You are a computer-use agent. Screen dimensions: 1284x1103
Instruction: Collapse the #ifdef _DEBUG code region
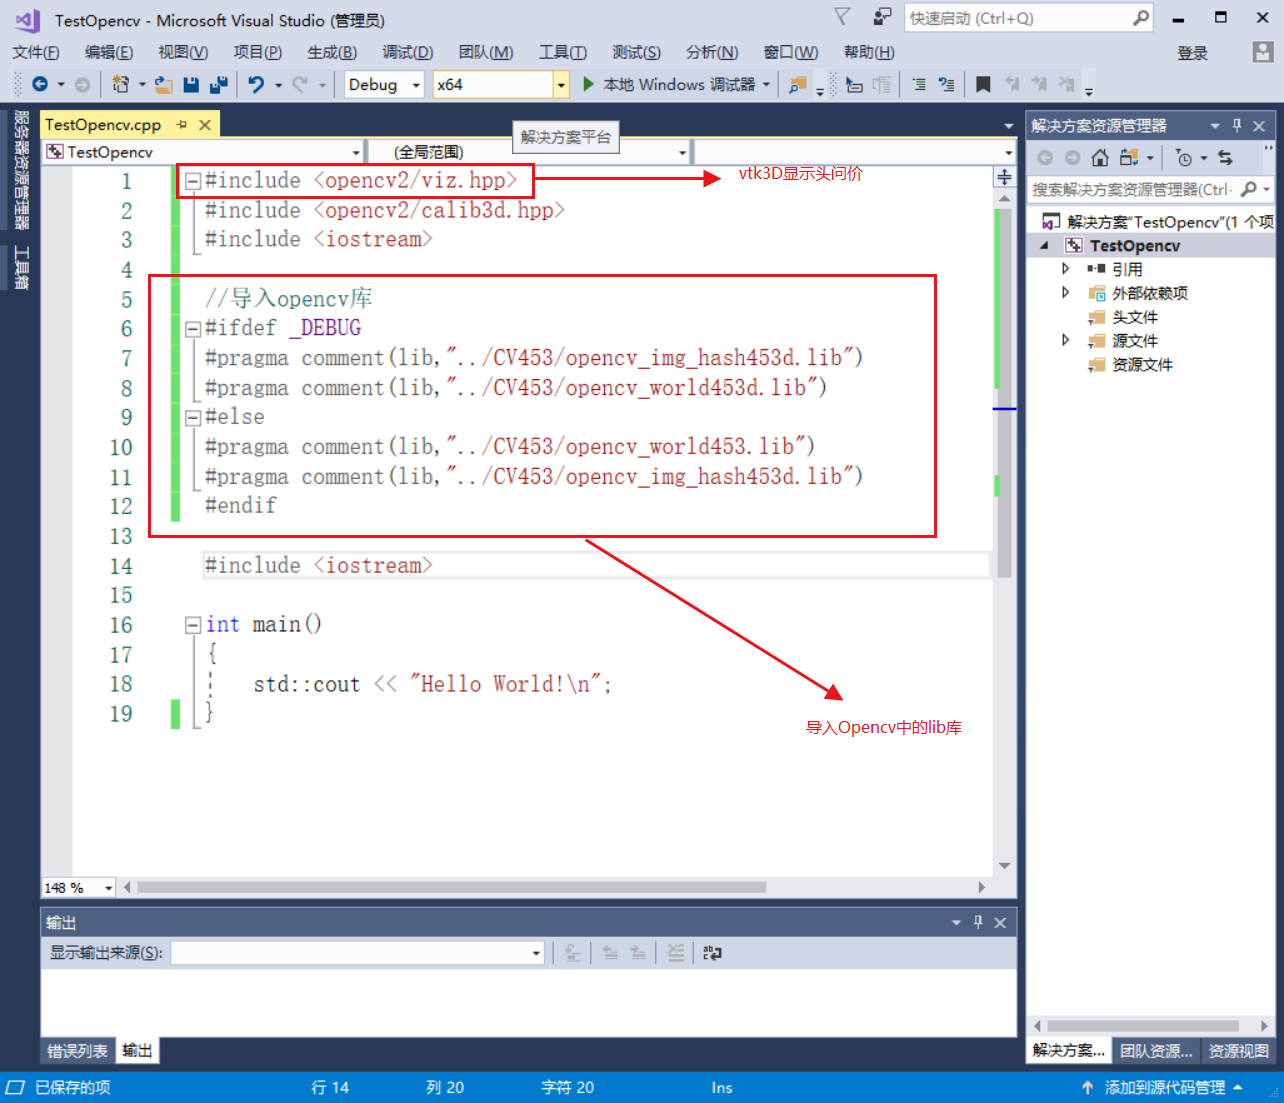pos(192,327)
